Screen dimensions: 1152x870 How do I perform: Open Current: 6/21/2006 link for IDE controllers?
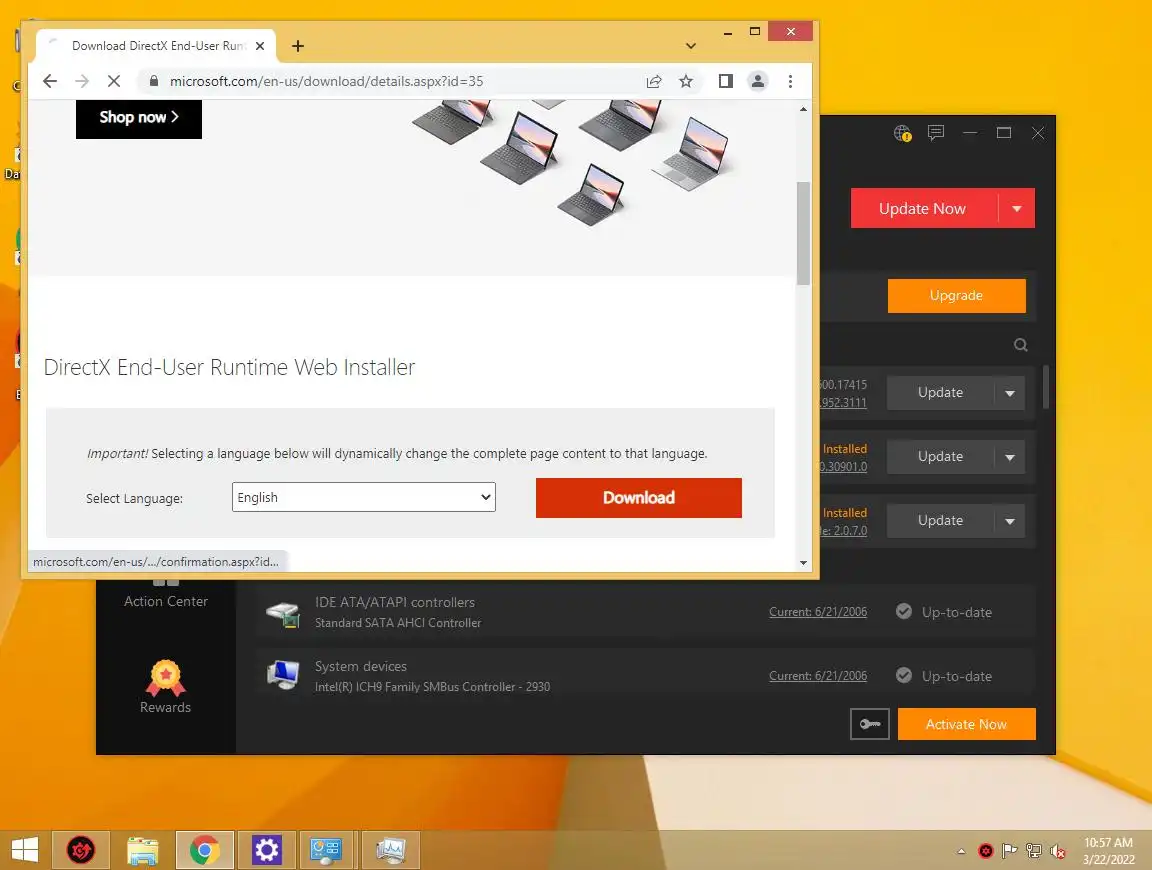pos(818,611)
